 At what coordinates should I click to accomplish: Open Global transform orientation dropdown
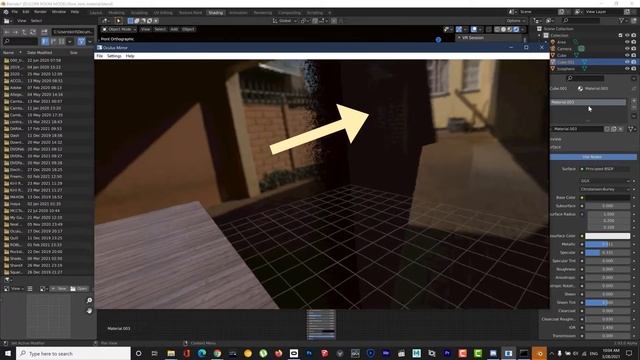click(285, 21)
